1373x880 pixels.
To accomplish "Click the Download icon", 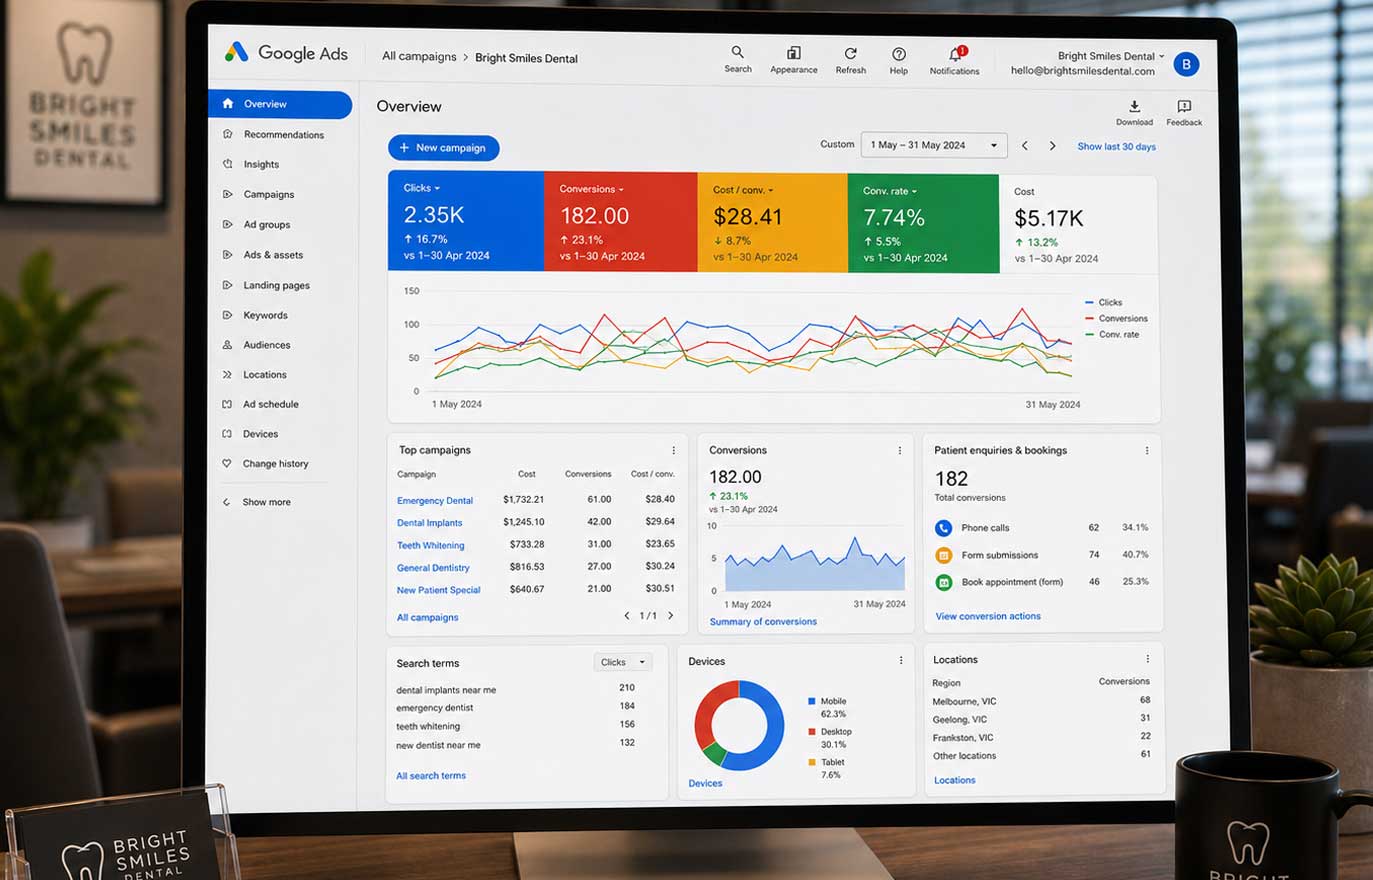I will [x=1134, y=106].
